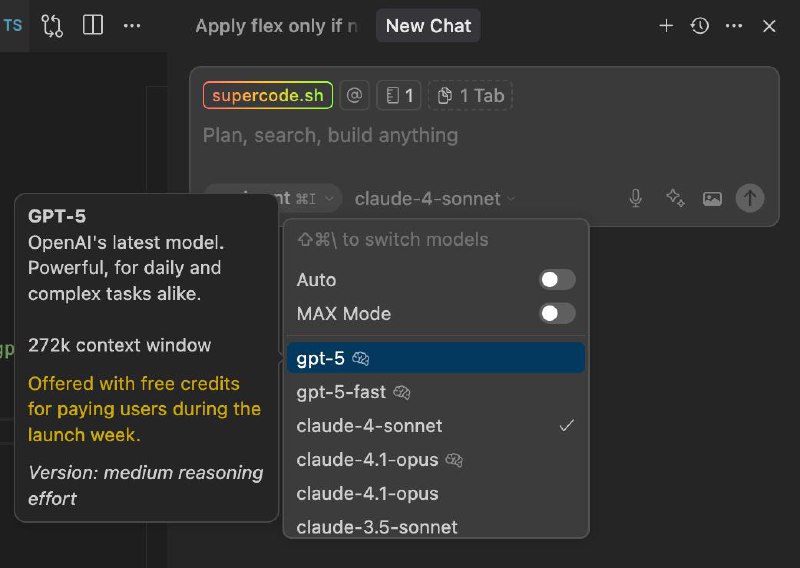This screenshot has height=568, width=800.
Task: Open chat panel more options beside history icon
Action: (x=734, y=26)
